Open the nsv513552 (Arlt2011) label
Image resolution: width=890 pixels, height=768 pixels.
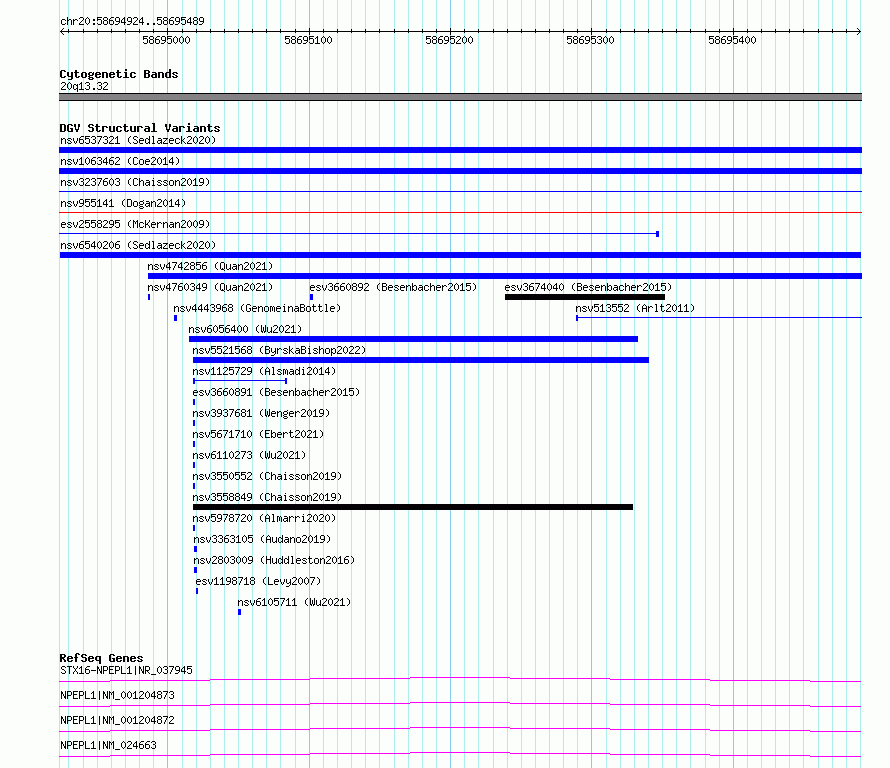[x=635, y=308]
